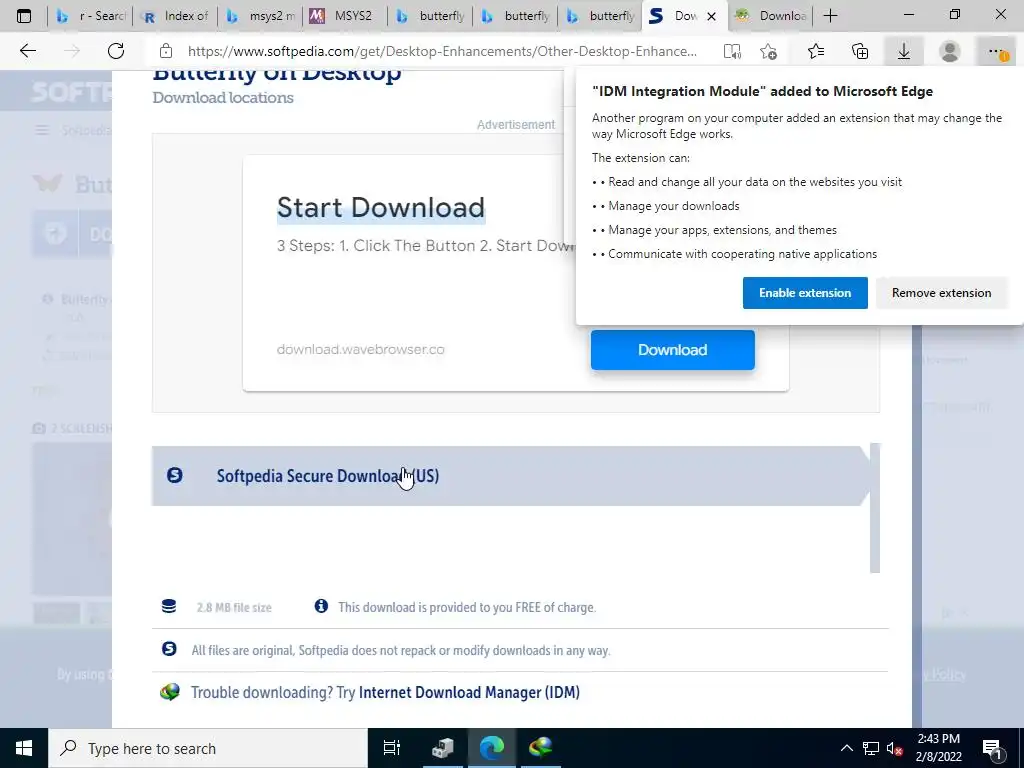The width and height of the screenshot is (1024, 768).
Task: Click the muted volume tray icon
Action: point(895,748)
